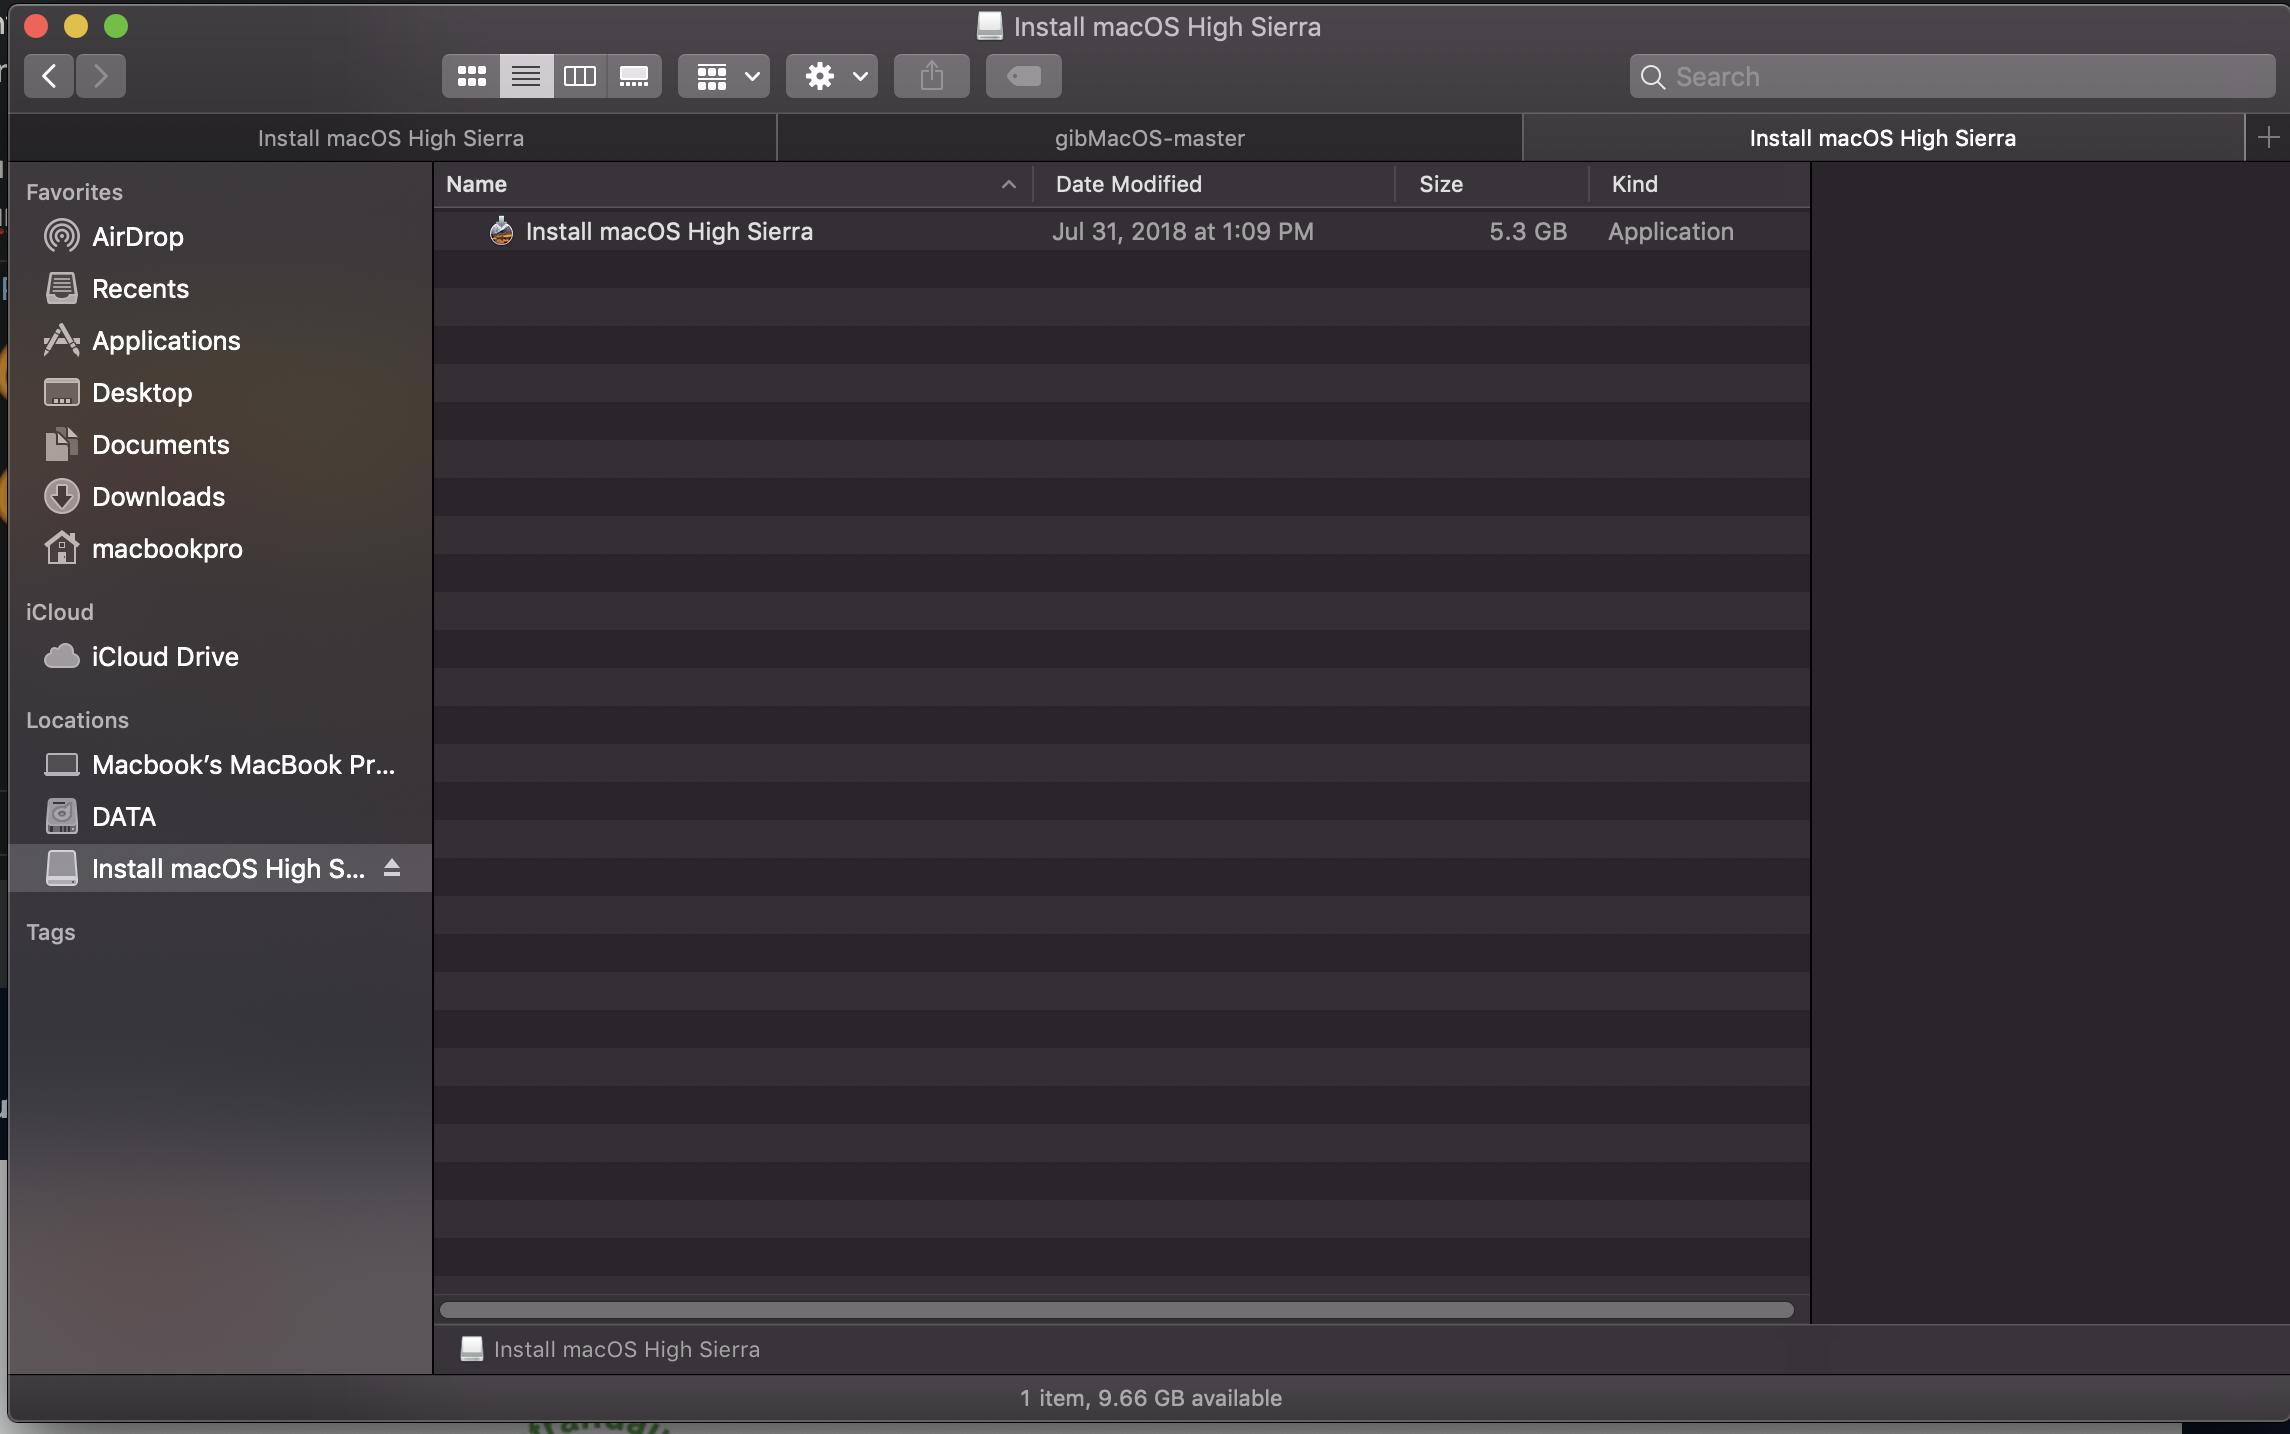Eject the Install macOS High Sierra volume

click(392, 868)
